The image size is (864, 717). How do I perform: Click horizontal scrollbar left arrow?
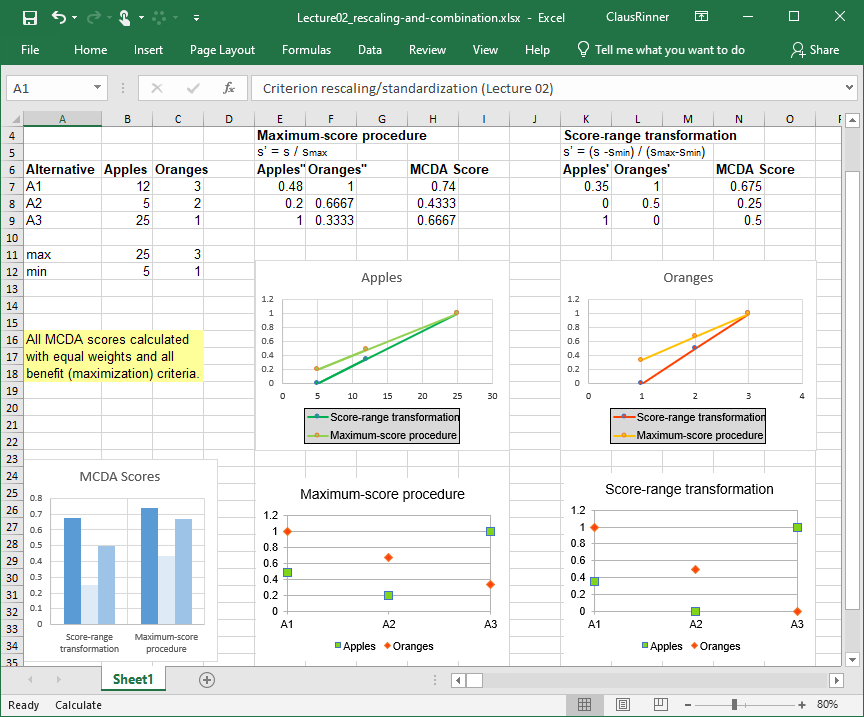458,680
